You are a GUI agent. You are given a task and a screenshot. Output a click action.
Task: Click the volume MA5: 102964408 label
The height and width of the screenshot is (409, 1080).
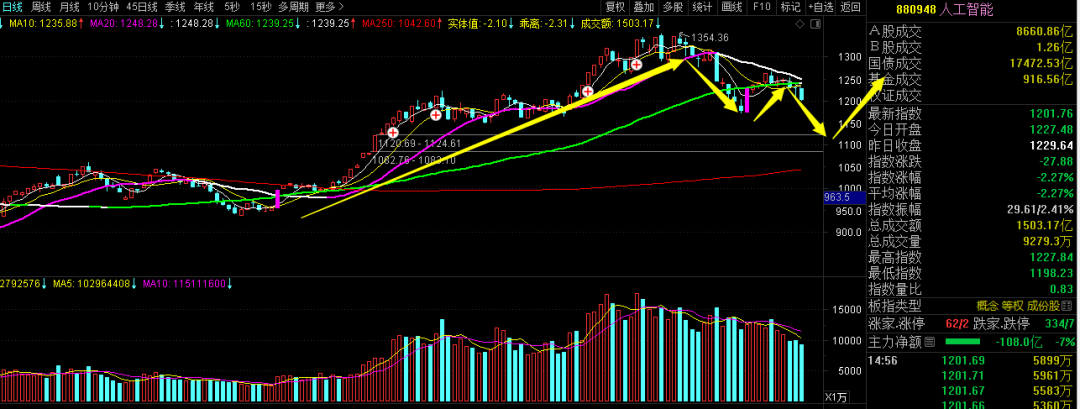(94, 283)
